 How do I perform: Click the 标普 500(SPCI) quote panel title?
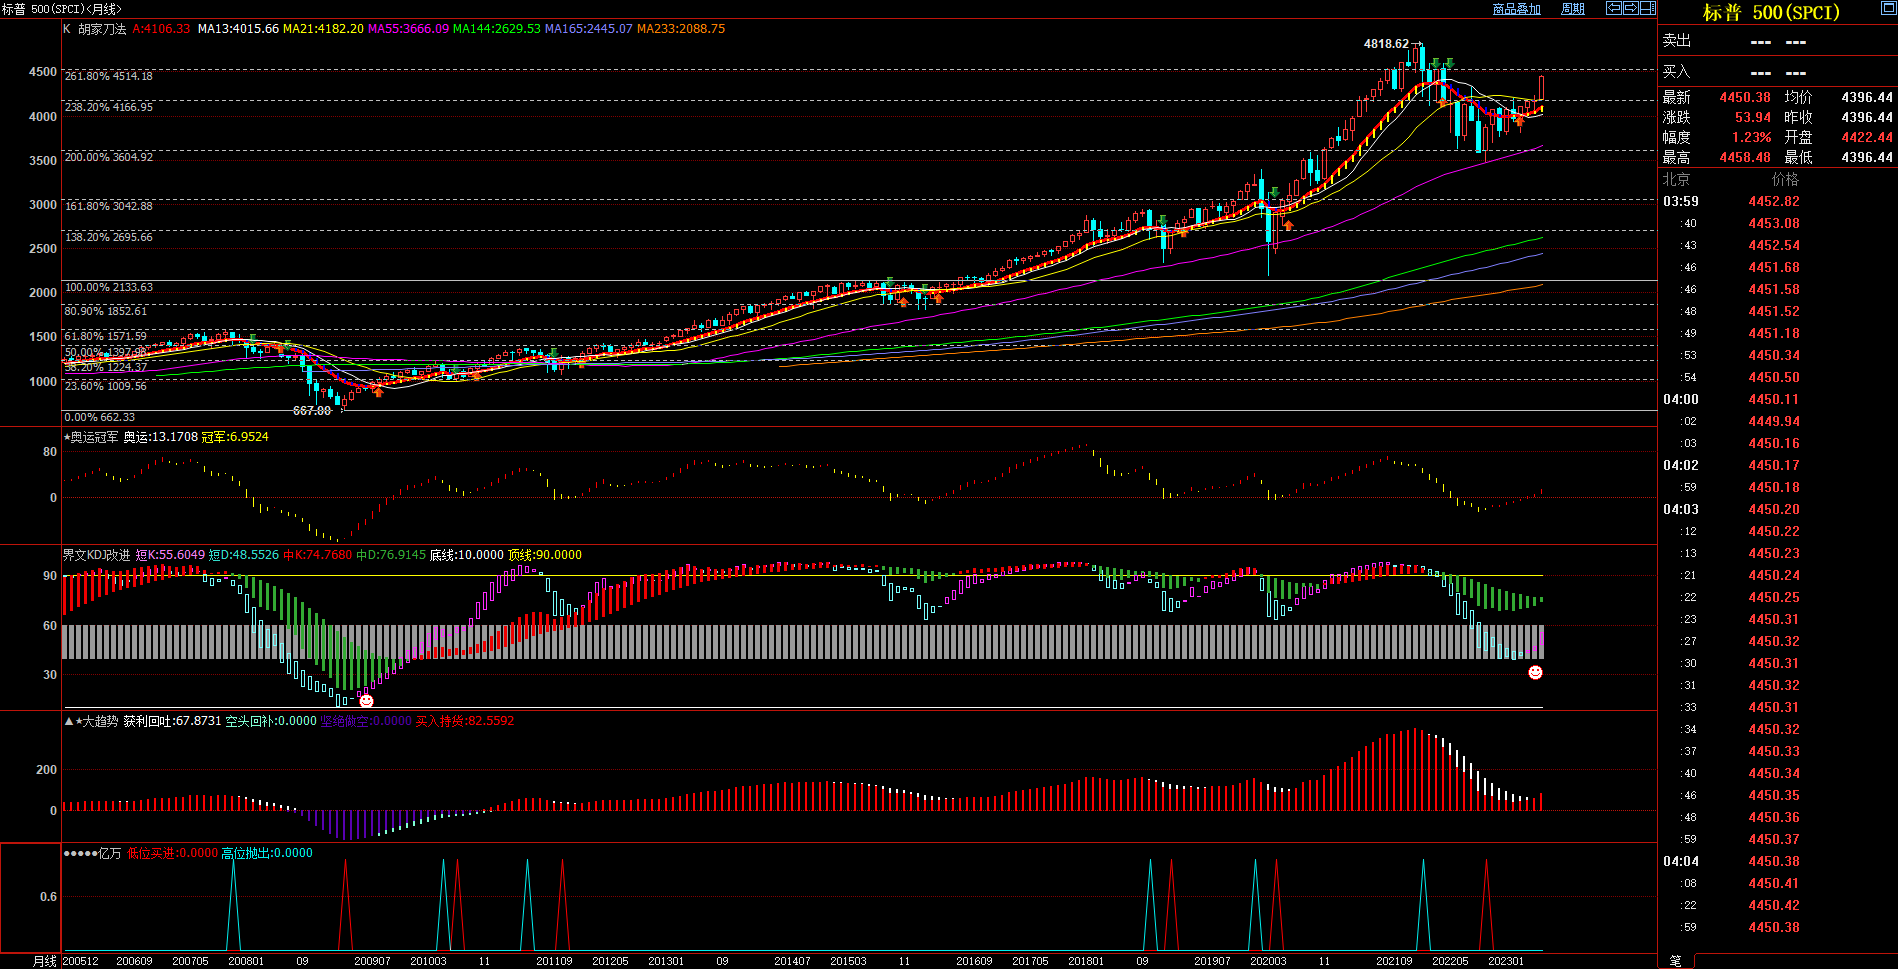1771,13
